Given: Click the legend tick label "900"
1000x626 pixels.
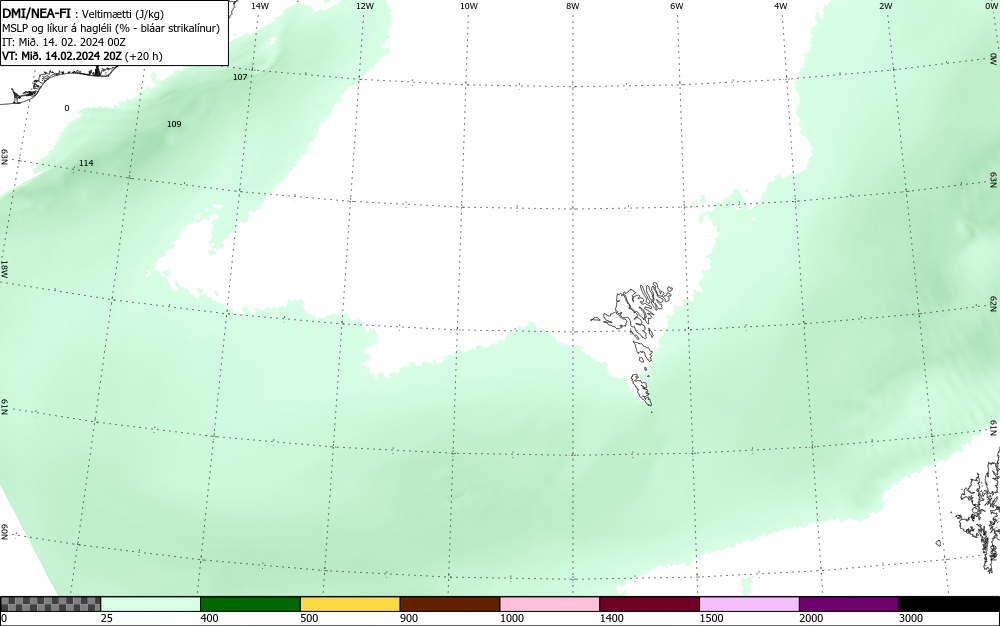Looking at the screenshot, I should (409, 618).
